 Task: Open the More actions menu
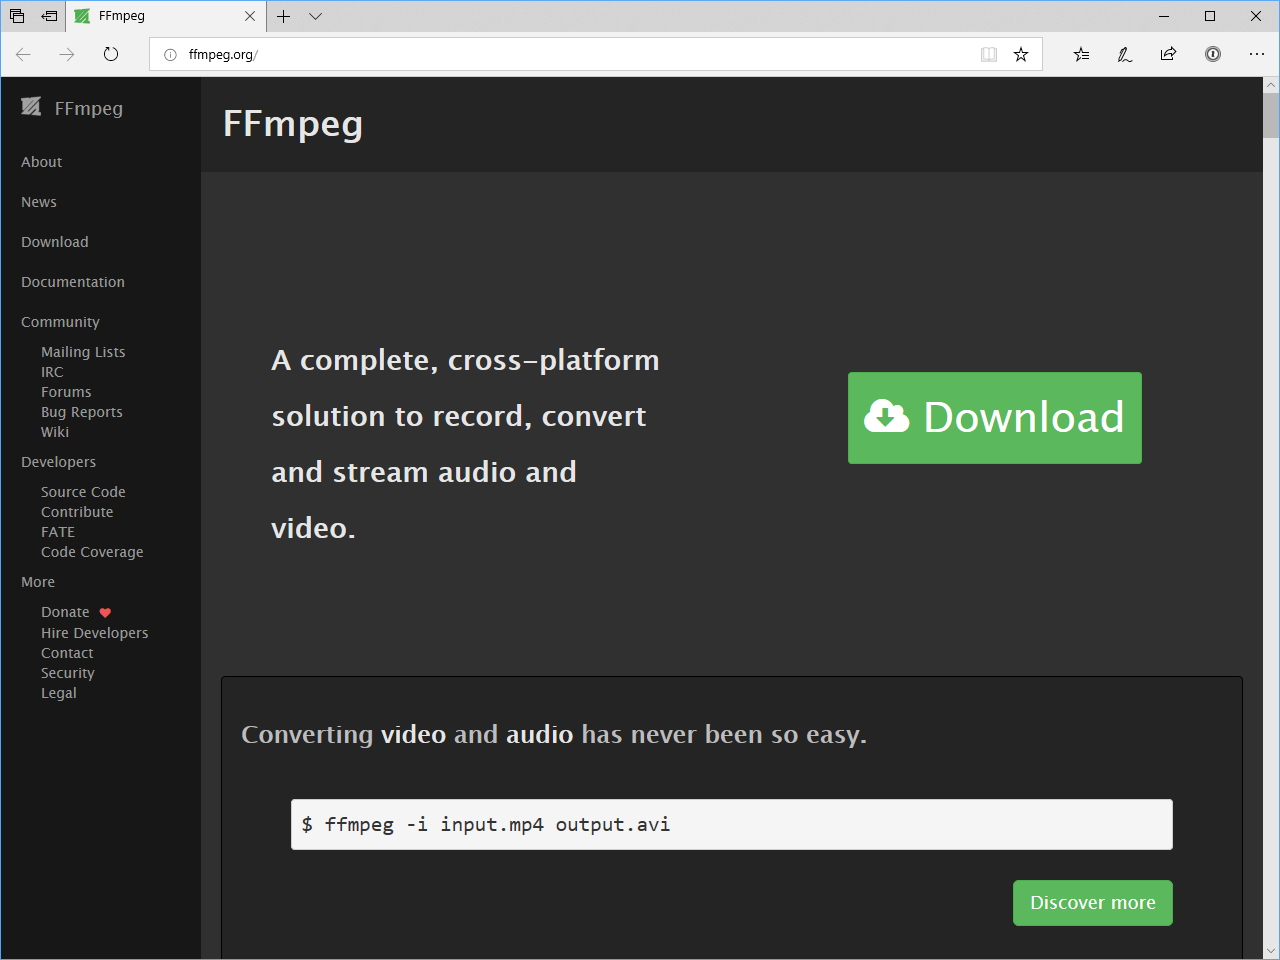coord(1257,55)
